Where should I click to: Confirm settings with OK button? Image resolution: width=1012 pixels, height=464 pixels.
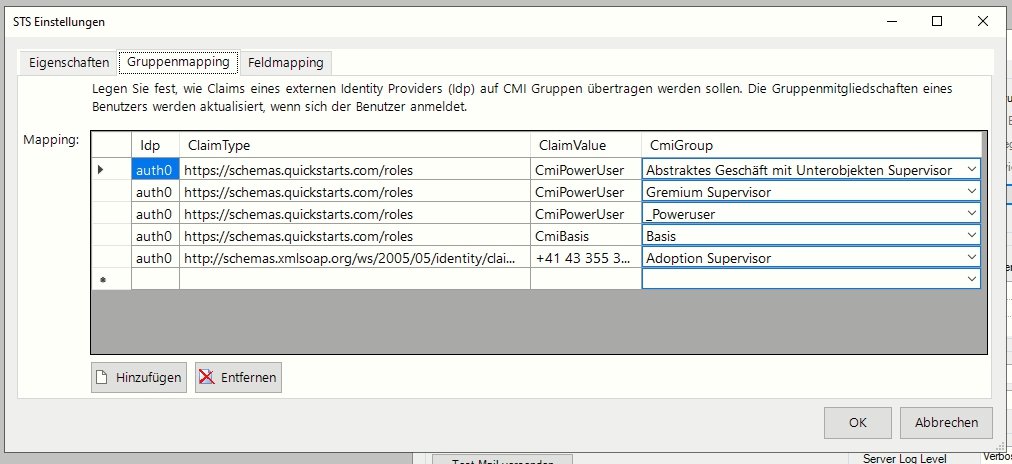point(857,422)
